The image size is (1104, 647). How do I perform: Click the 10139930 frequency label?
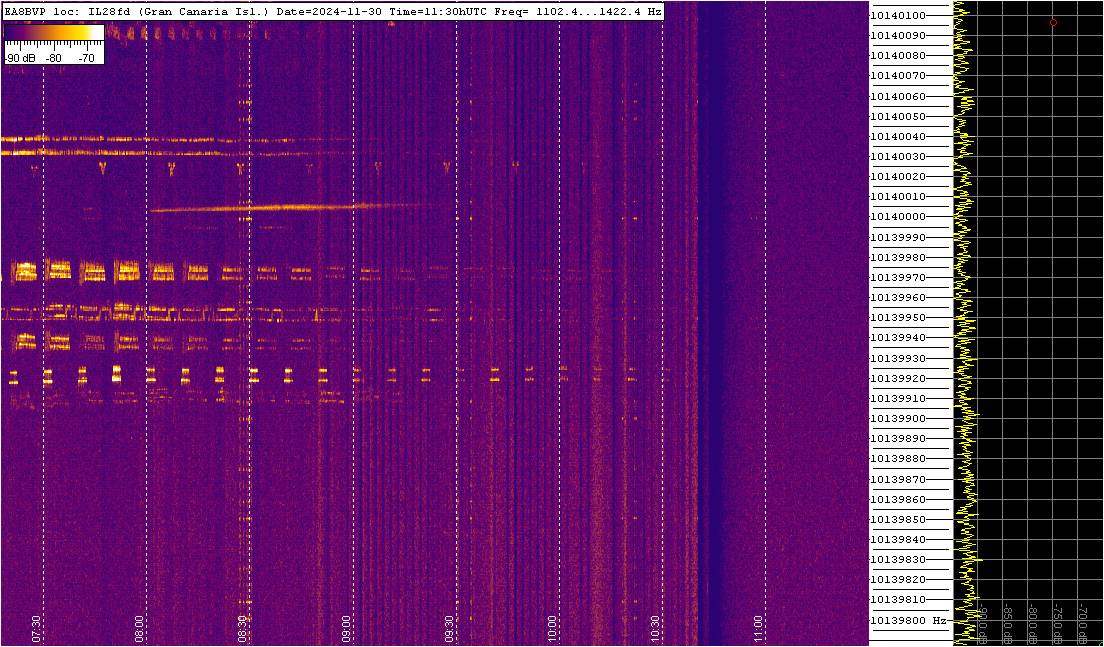(x=898, y=358)
